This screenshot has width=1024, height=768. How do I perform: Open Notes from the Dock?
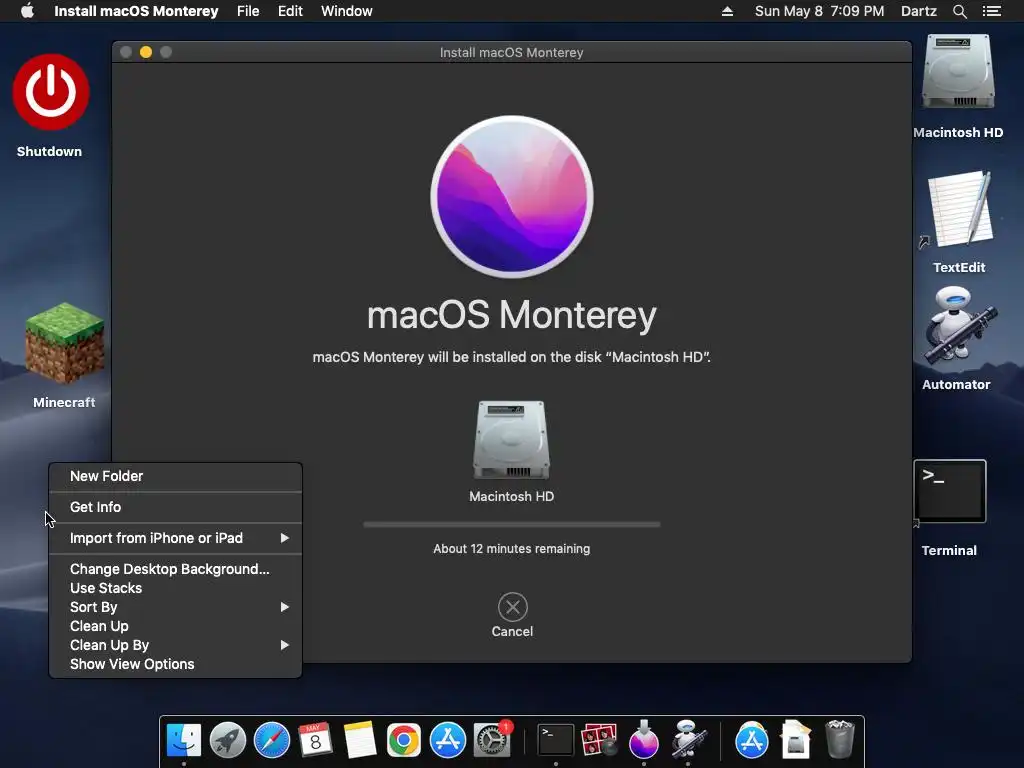(x=360, y=740)
